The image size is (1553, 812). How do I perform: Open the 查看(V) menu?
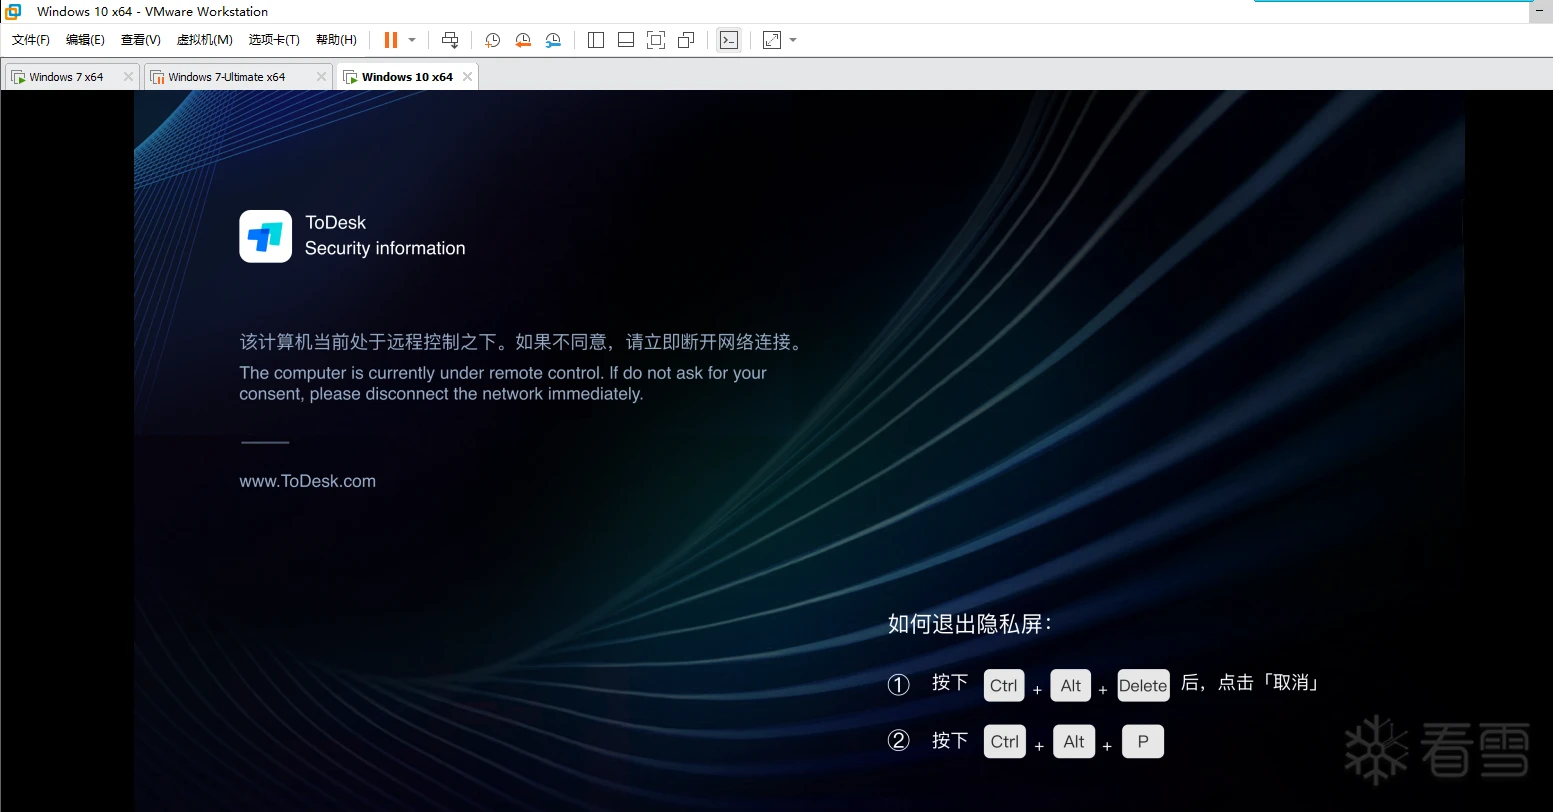(x=141, y=40)
